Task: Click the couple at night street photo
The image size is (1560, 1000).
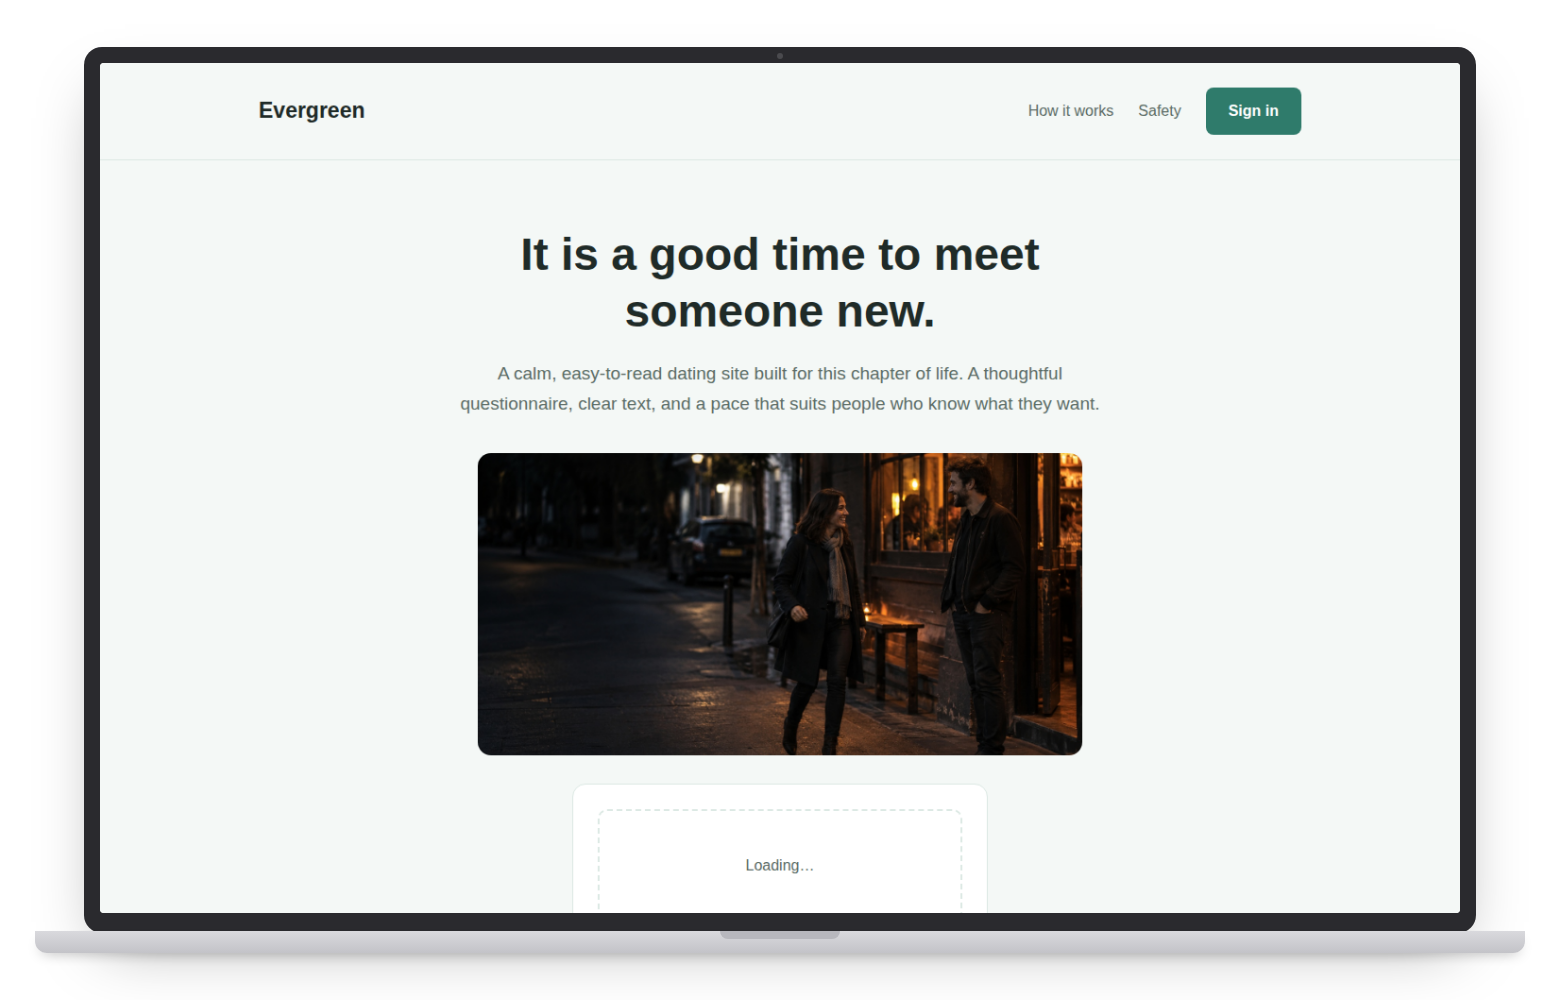Action: (x=780, y=604)
